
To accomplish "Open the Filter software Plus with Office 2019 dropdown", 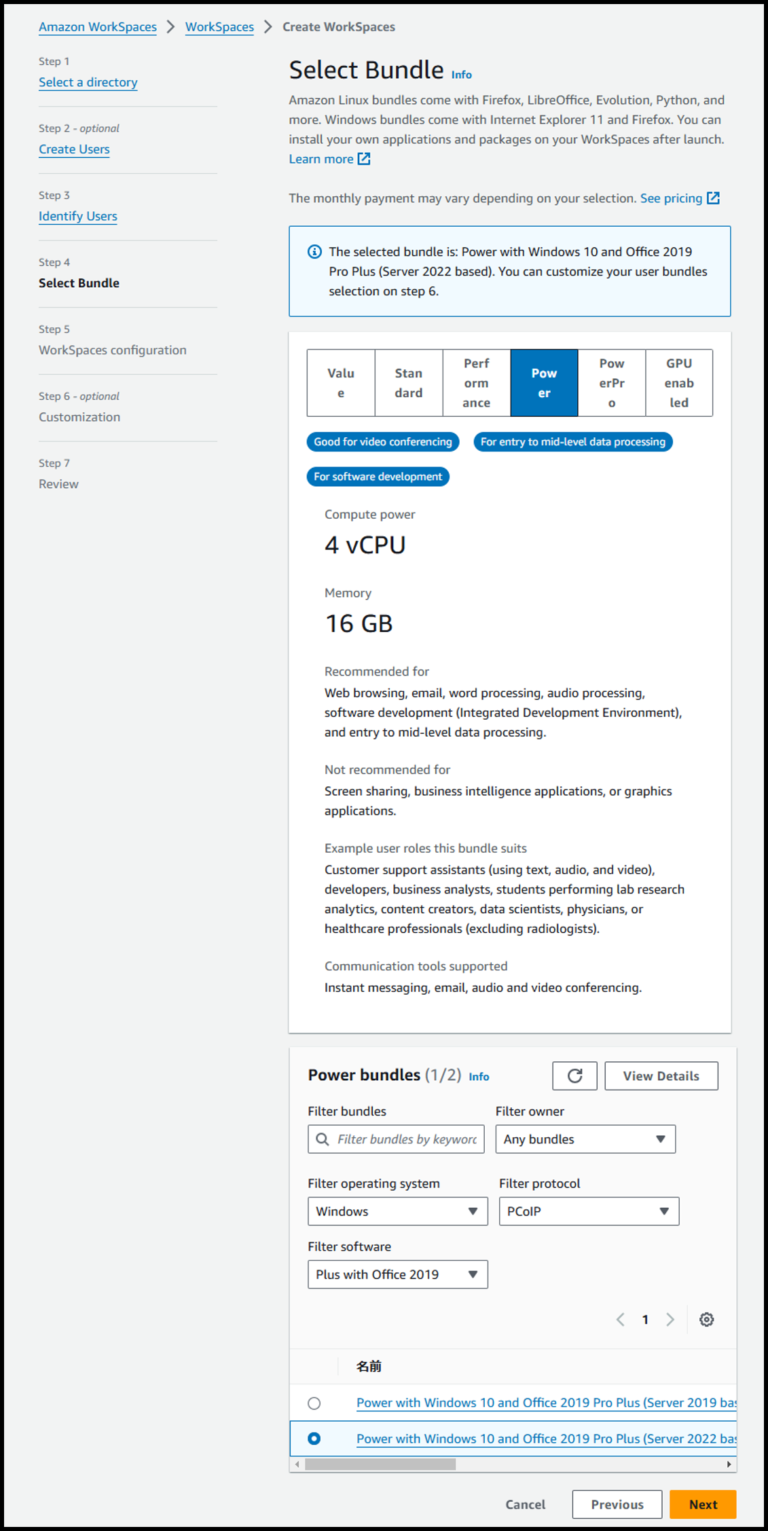I will coord(398,1274).
